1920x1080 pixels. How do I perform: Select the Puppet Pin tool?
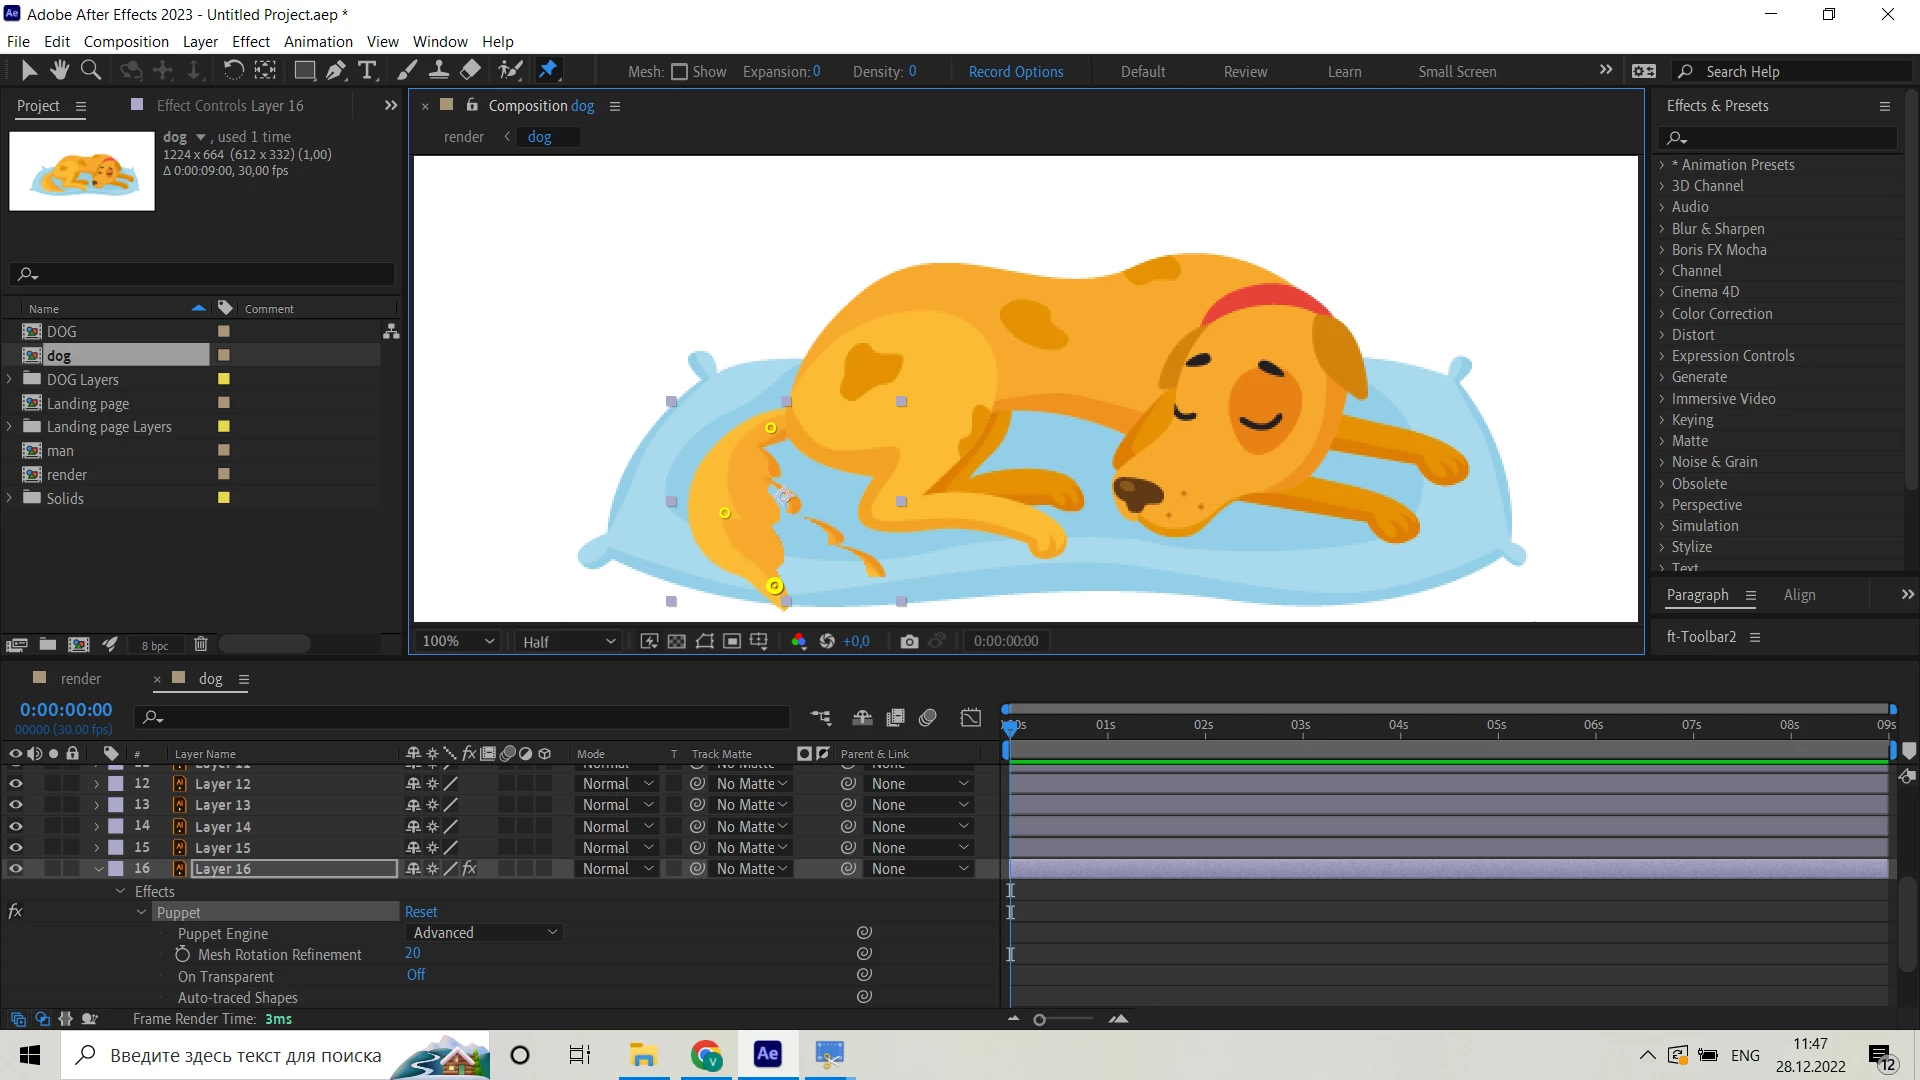548,70
